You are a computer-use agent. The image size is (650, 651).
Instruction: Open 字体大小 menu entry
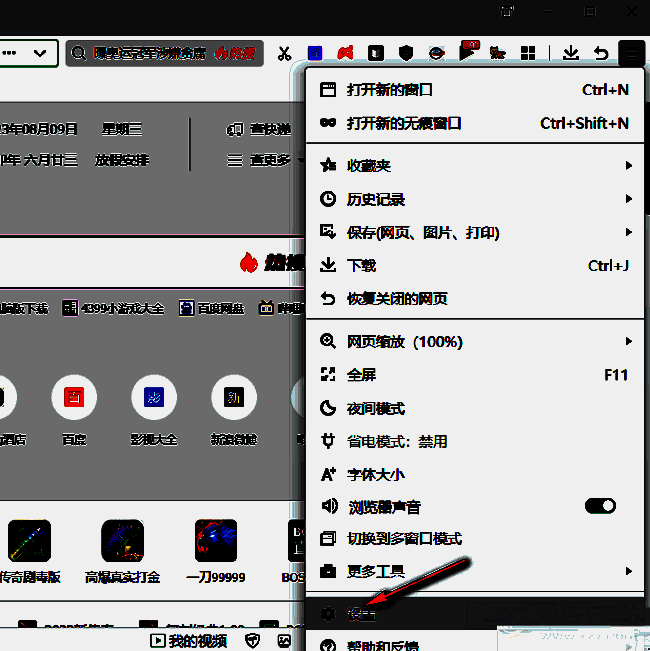coord(475,475)
